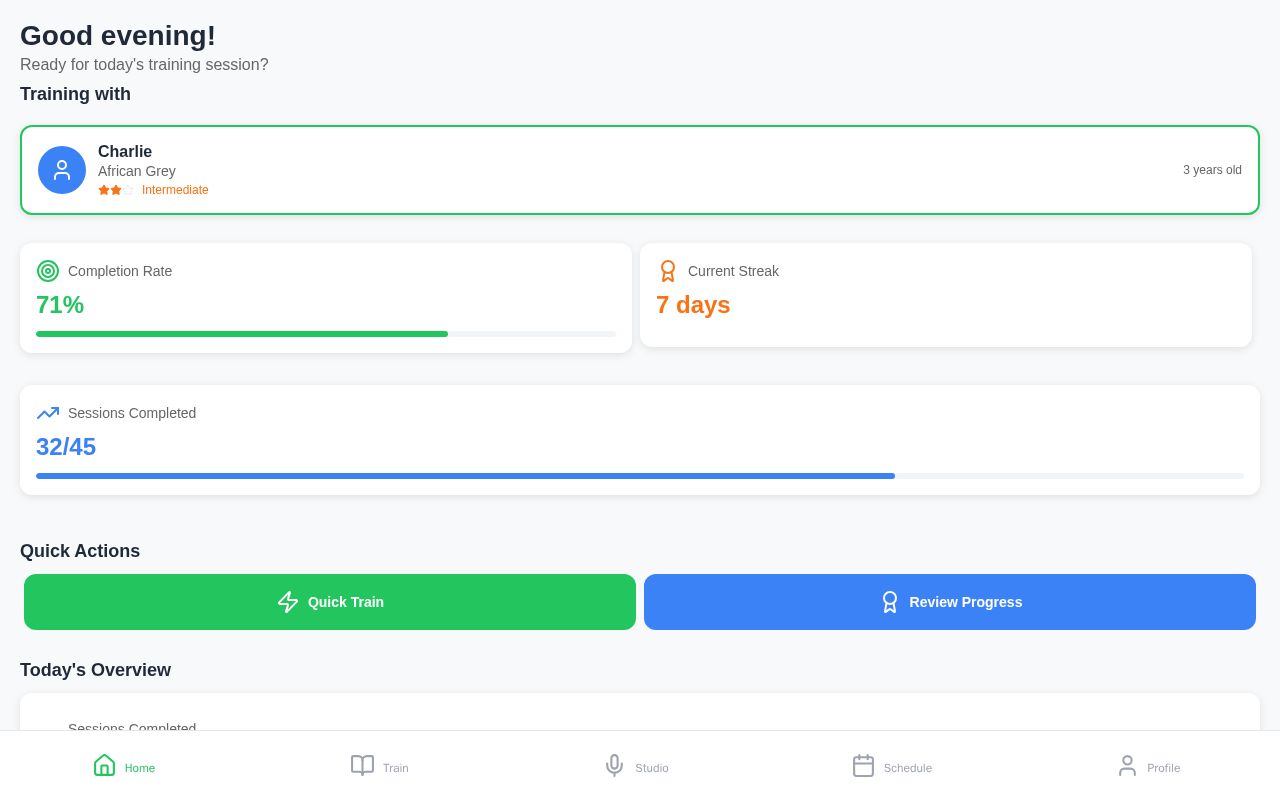Click the orange skill-level stars
The image size is (1280, 800).
116,190
